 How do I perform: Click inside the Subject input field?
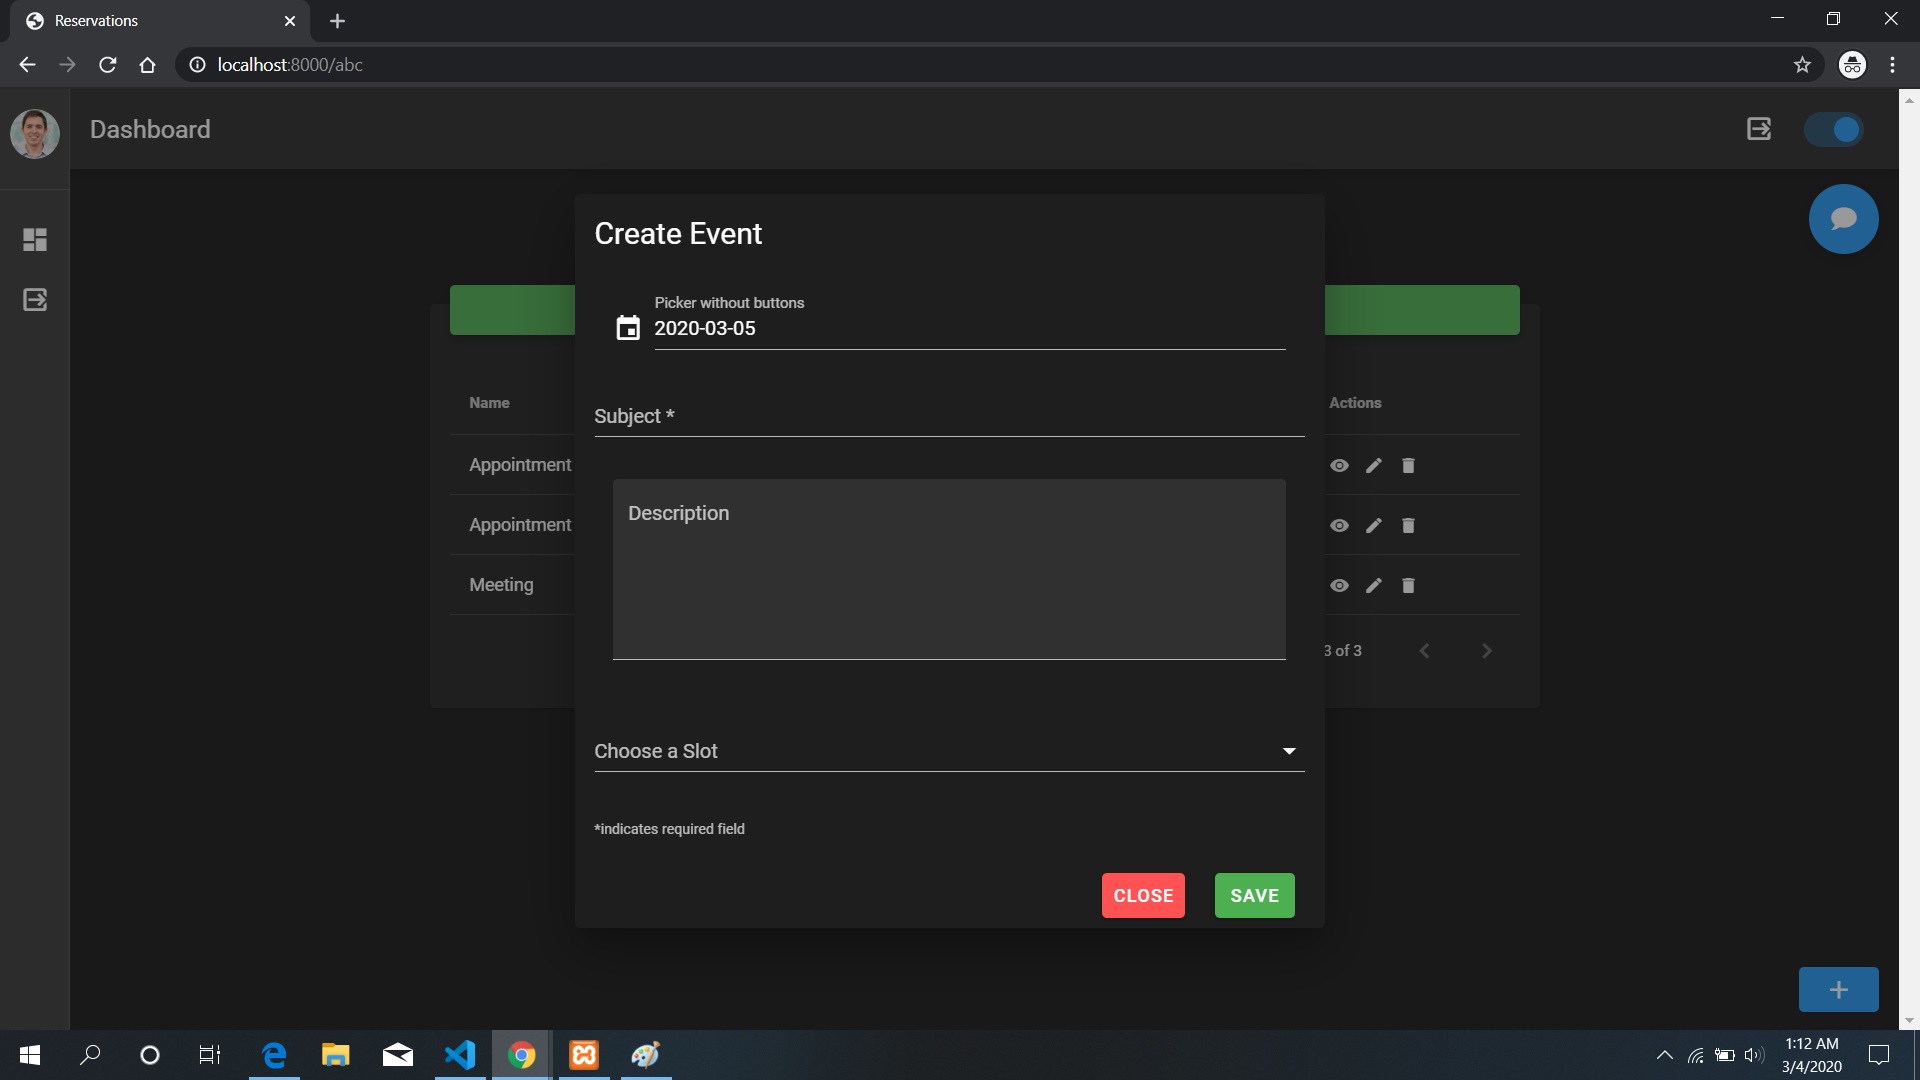pyautogui.click(x=950, y=417)
